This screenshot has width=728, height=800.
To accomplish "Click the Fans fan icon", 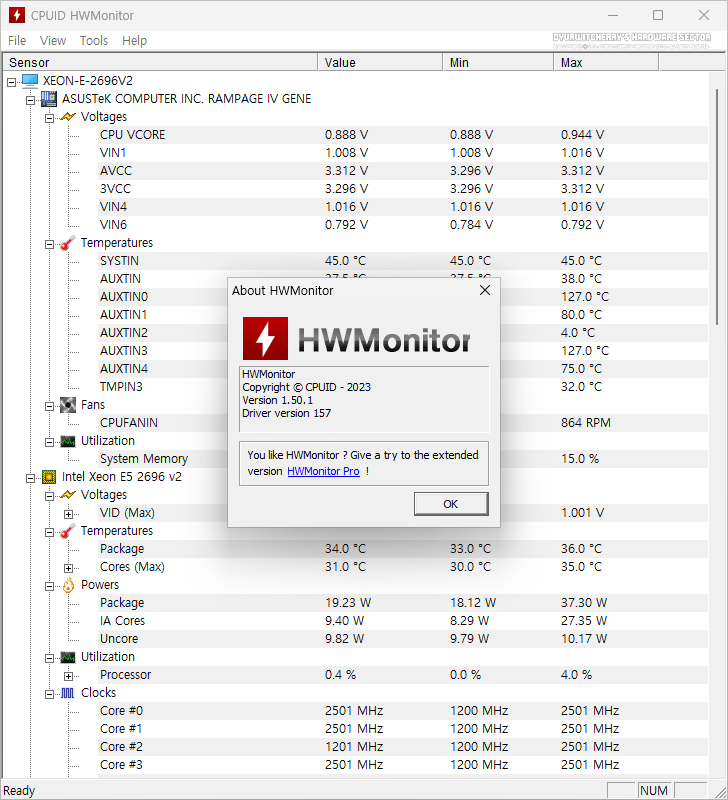I will (x=68, y=405).
